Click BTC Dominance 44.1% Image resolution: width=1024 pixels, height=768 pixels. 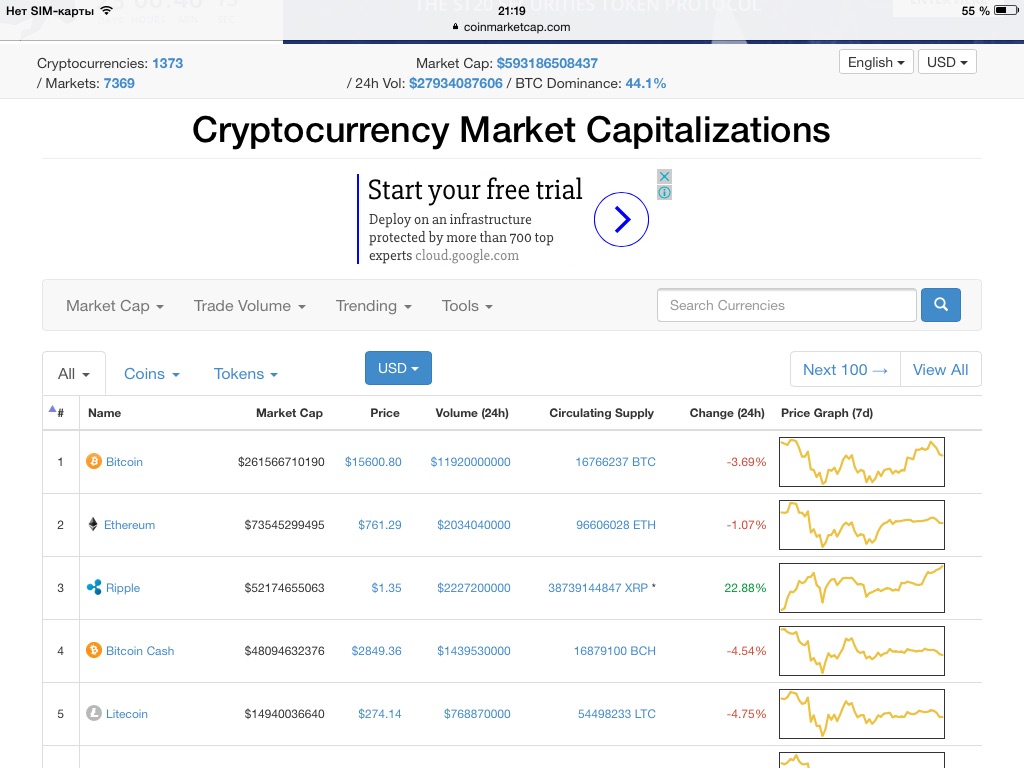click(646, 84)
